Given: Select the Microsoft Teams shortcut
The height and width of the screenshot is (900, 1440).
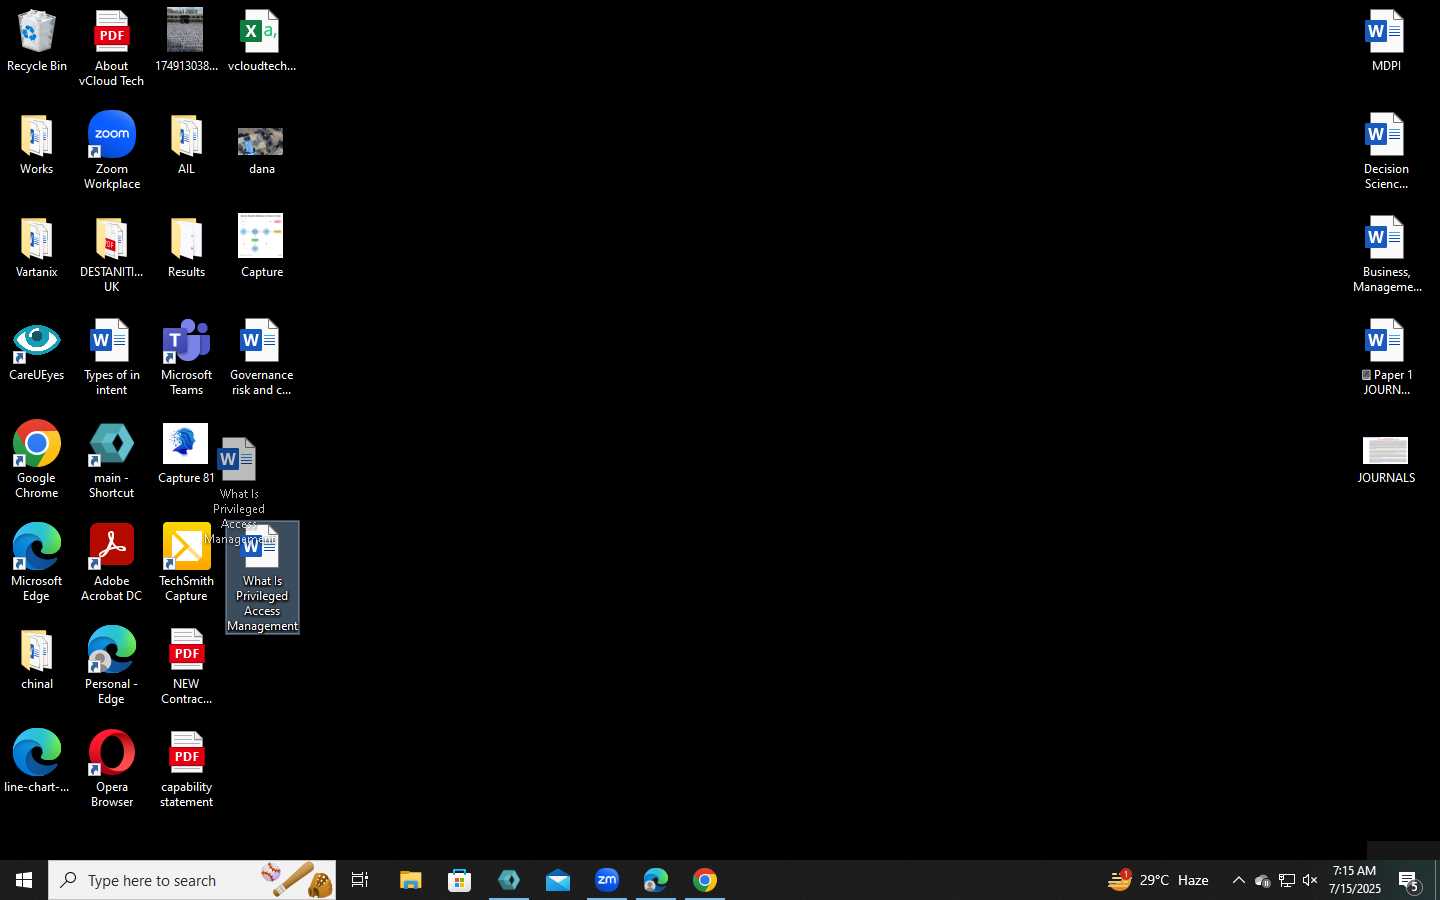Looking at the screenshot, I should [x=186, y=358].
